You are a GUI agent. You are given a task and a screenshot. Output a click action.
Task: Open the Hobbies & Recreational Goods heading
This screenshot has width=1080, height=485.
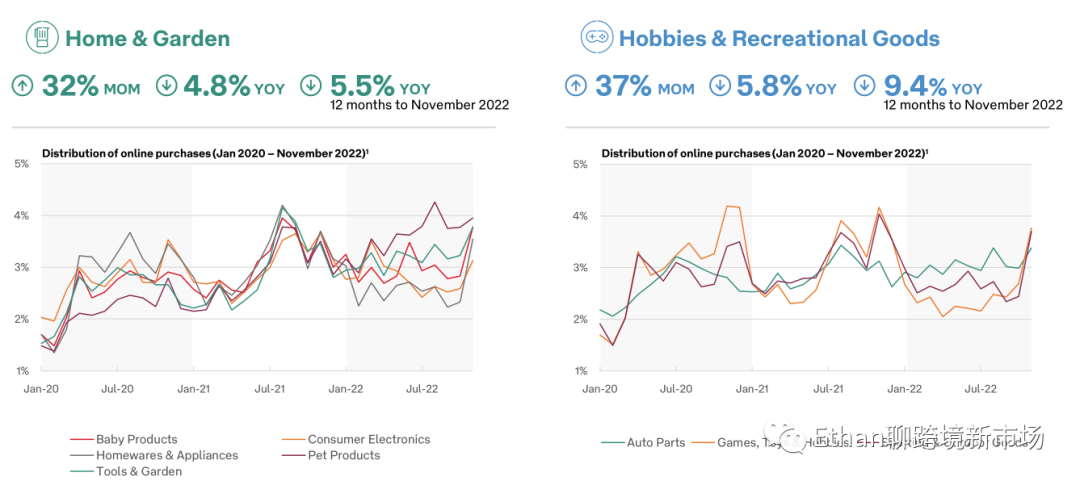coord(779,39)
